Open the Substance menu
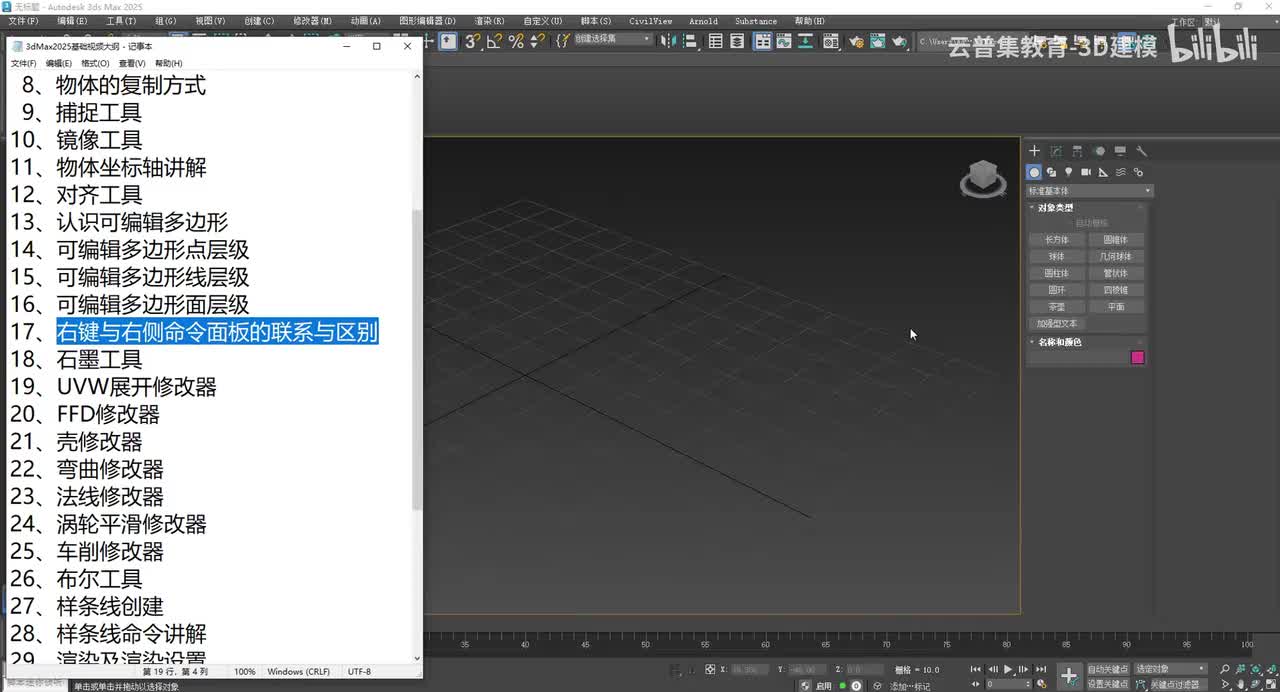This screenshot has width=1280, height=692. click(756, 21)
